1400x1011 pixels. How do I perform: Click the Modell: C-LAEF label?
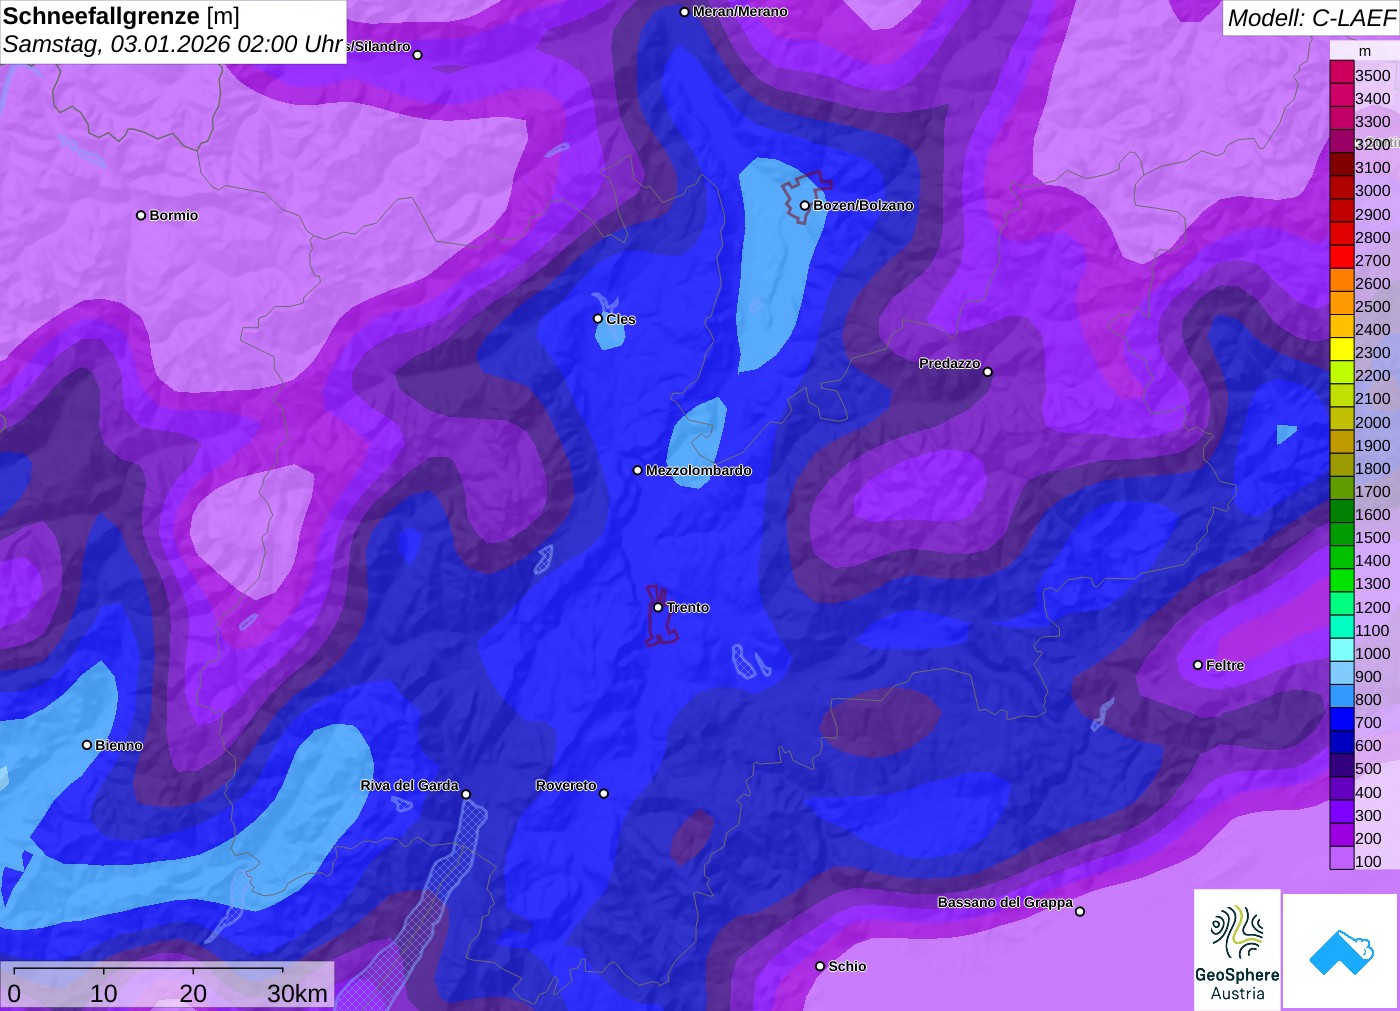point(1311,18)
